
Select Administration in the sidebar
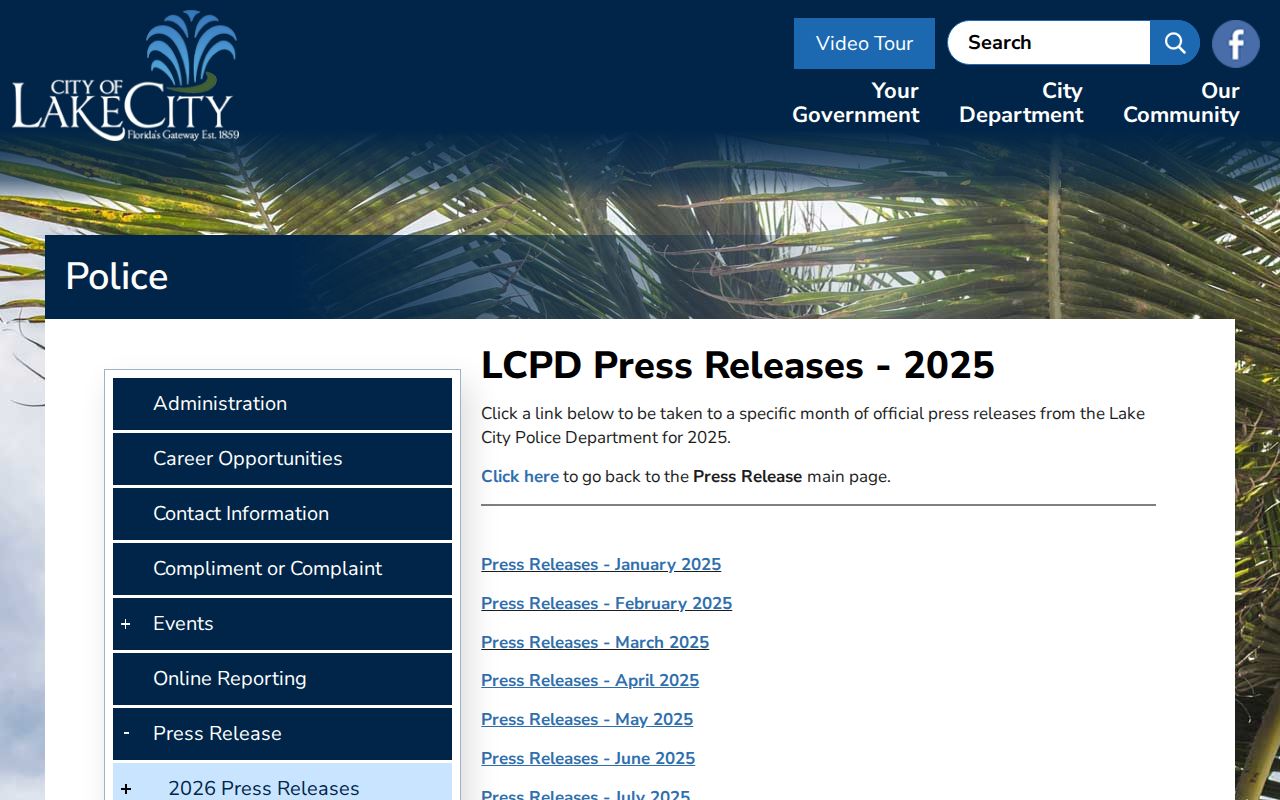click(x=282, y=404)
